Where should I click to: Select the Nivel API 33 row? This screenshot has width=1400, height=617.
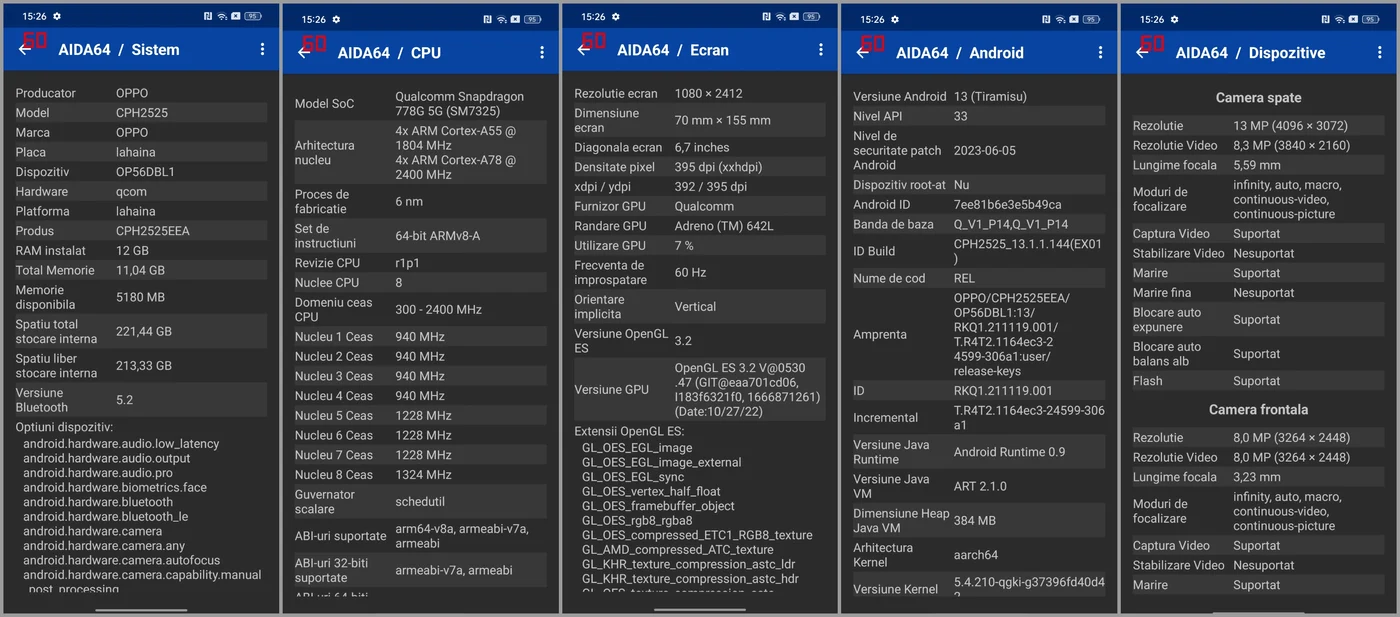coord(978,116)
